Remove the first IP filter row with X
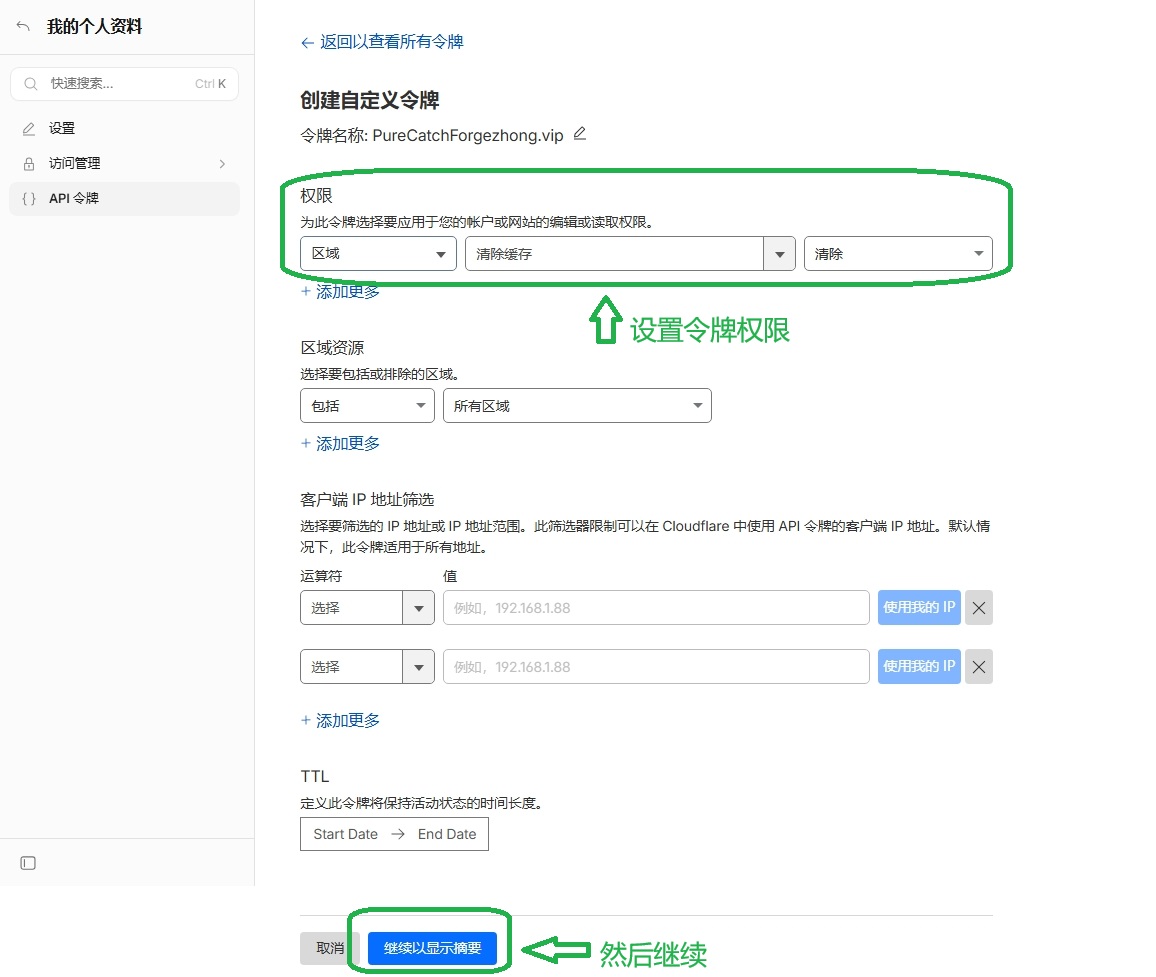Image resolution: width=1156 pixels, height=977 pixels. (979, 608)
